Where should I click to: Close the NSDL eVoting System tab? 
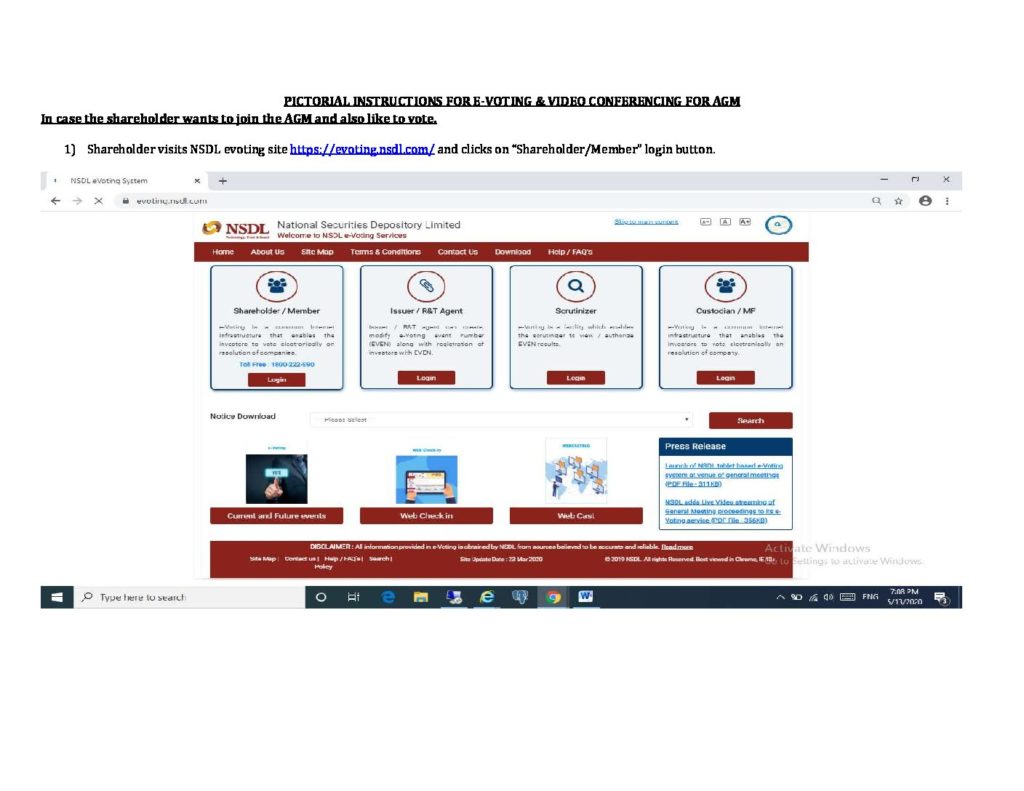point(197,181)
